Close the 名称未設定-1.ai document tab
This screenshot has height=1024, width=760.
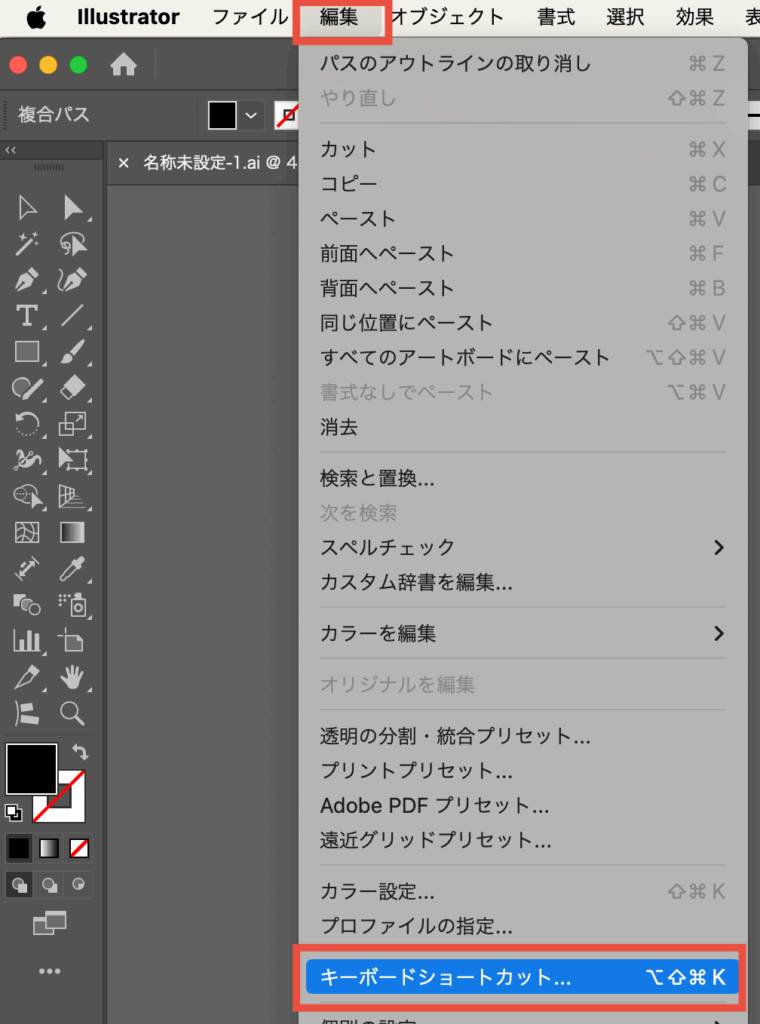point(123,163)
